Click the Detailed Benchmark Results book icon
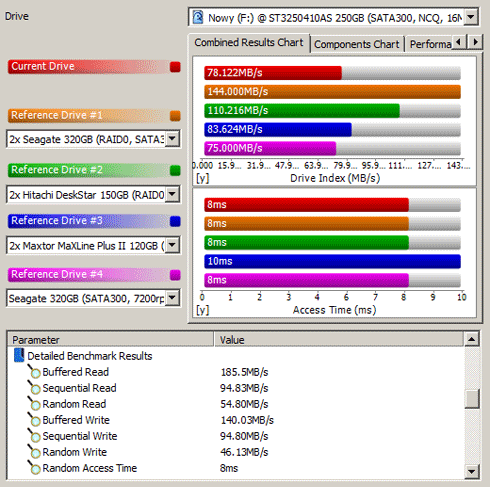Screen dimensions: 490x487 [19, 355]
